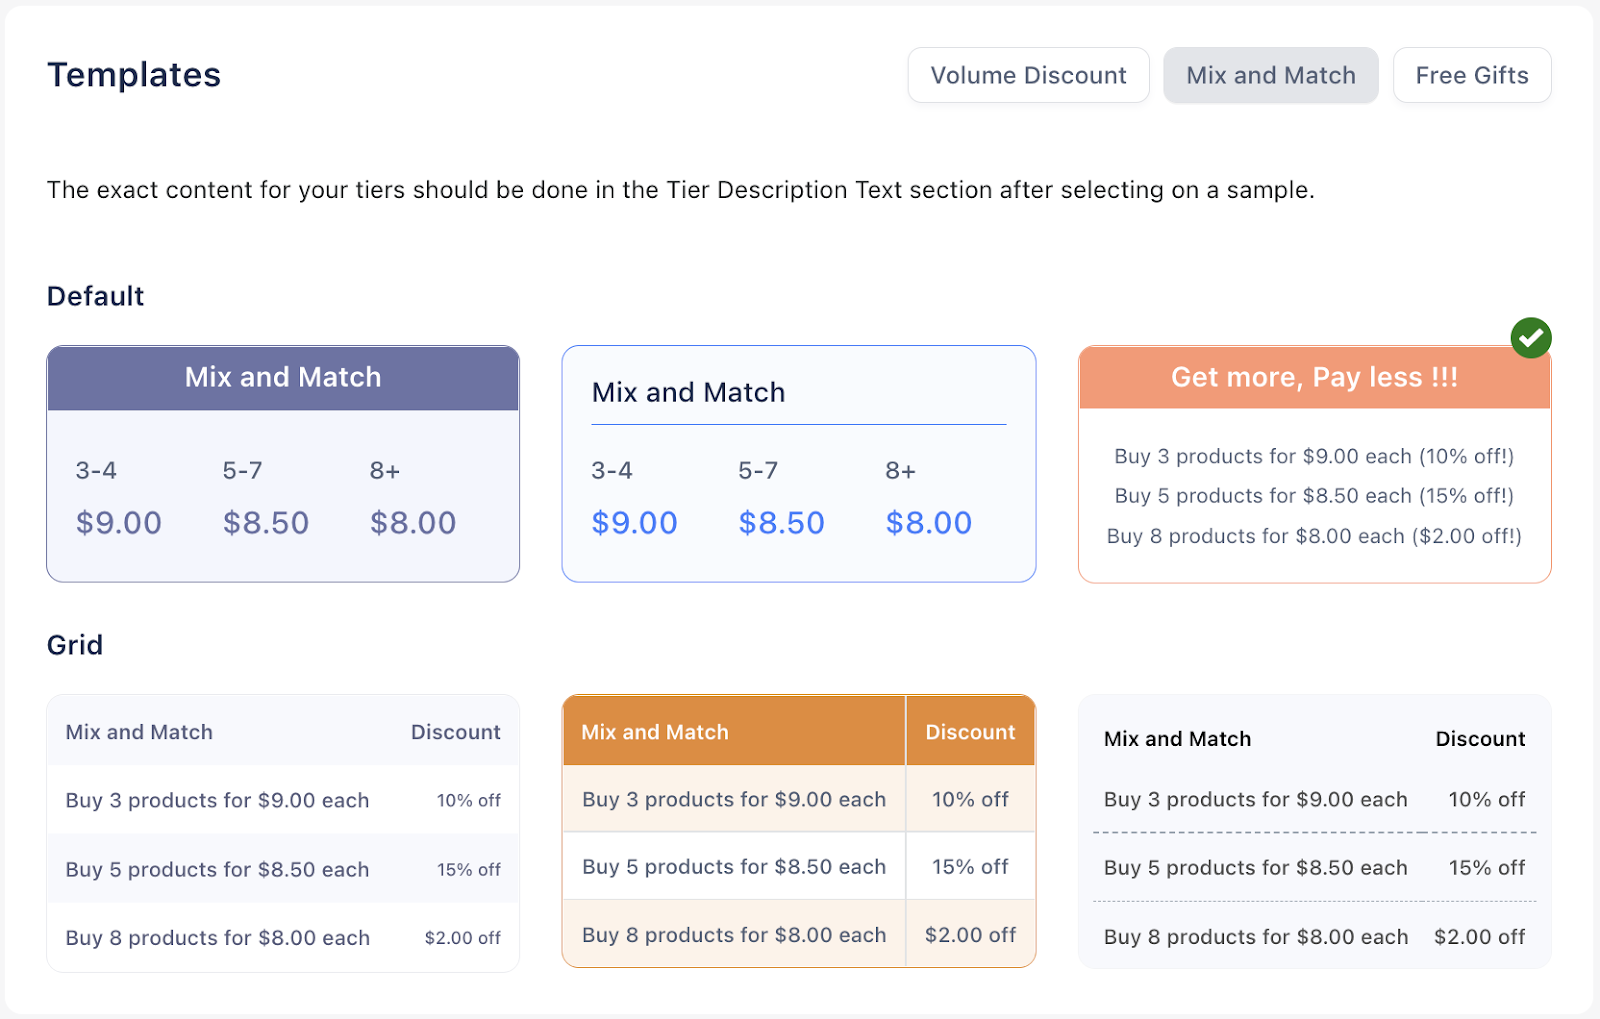This screenshot has height=1019, width=1600.
Task: Choose the orange grid template's Mix and Match header
Action: (x=655, y=732)
